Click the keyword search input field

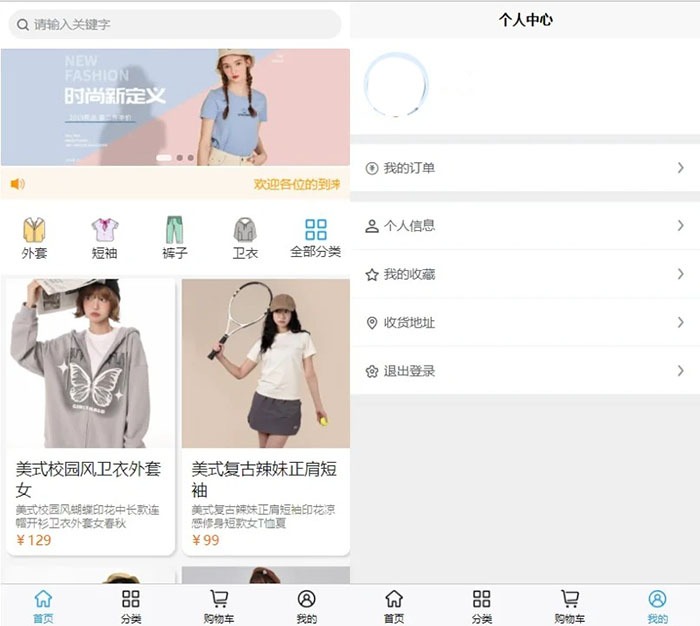point(180,24)
